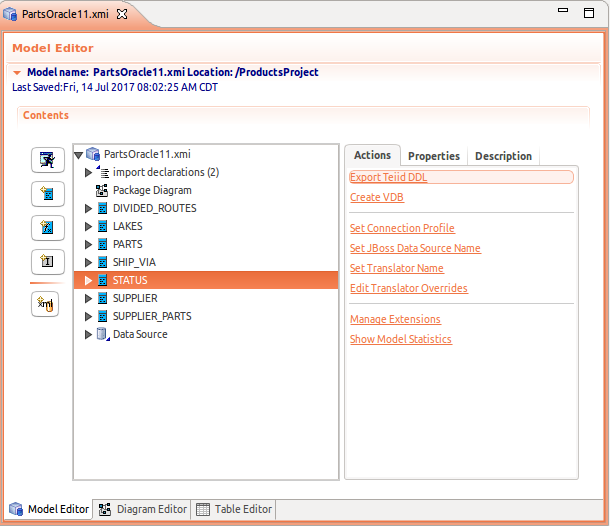The height and width of the screenshot is (526, 610).
Task: Switch to the Description tab
Action: (x=503, y=156)
